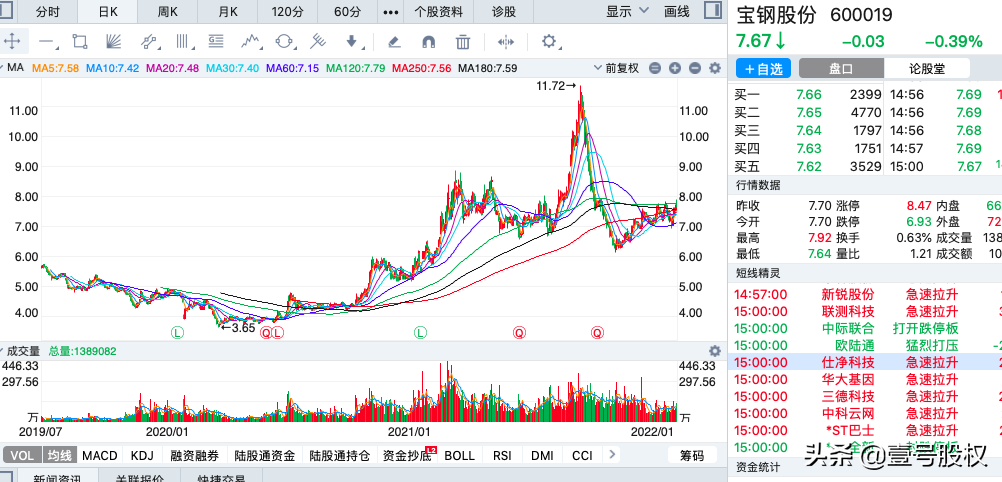Click 中际联合 in the 短线精灵 list
Viewport: 1002px width, 482px height.
[x=847, y=329]
